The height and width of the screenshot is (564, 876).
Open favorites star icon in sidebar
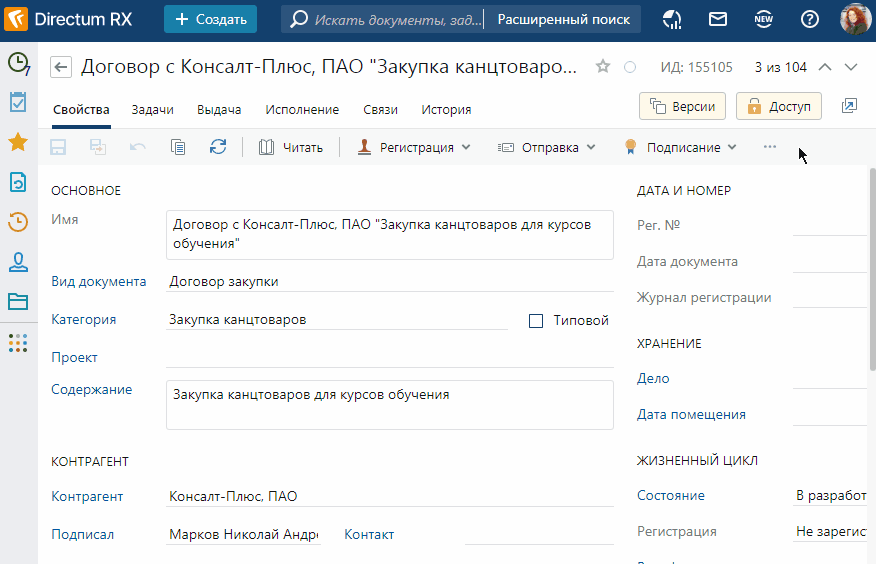[18, 142]
